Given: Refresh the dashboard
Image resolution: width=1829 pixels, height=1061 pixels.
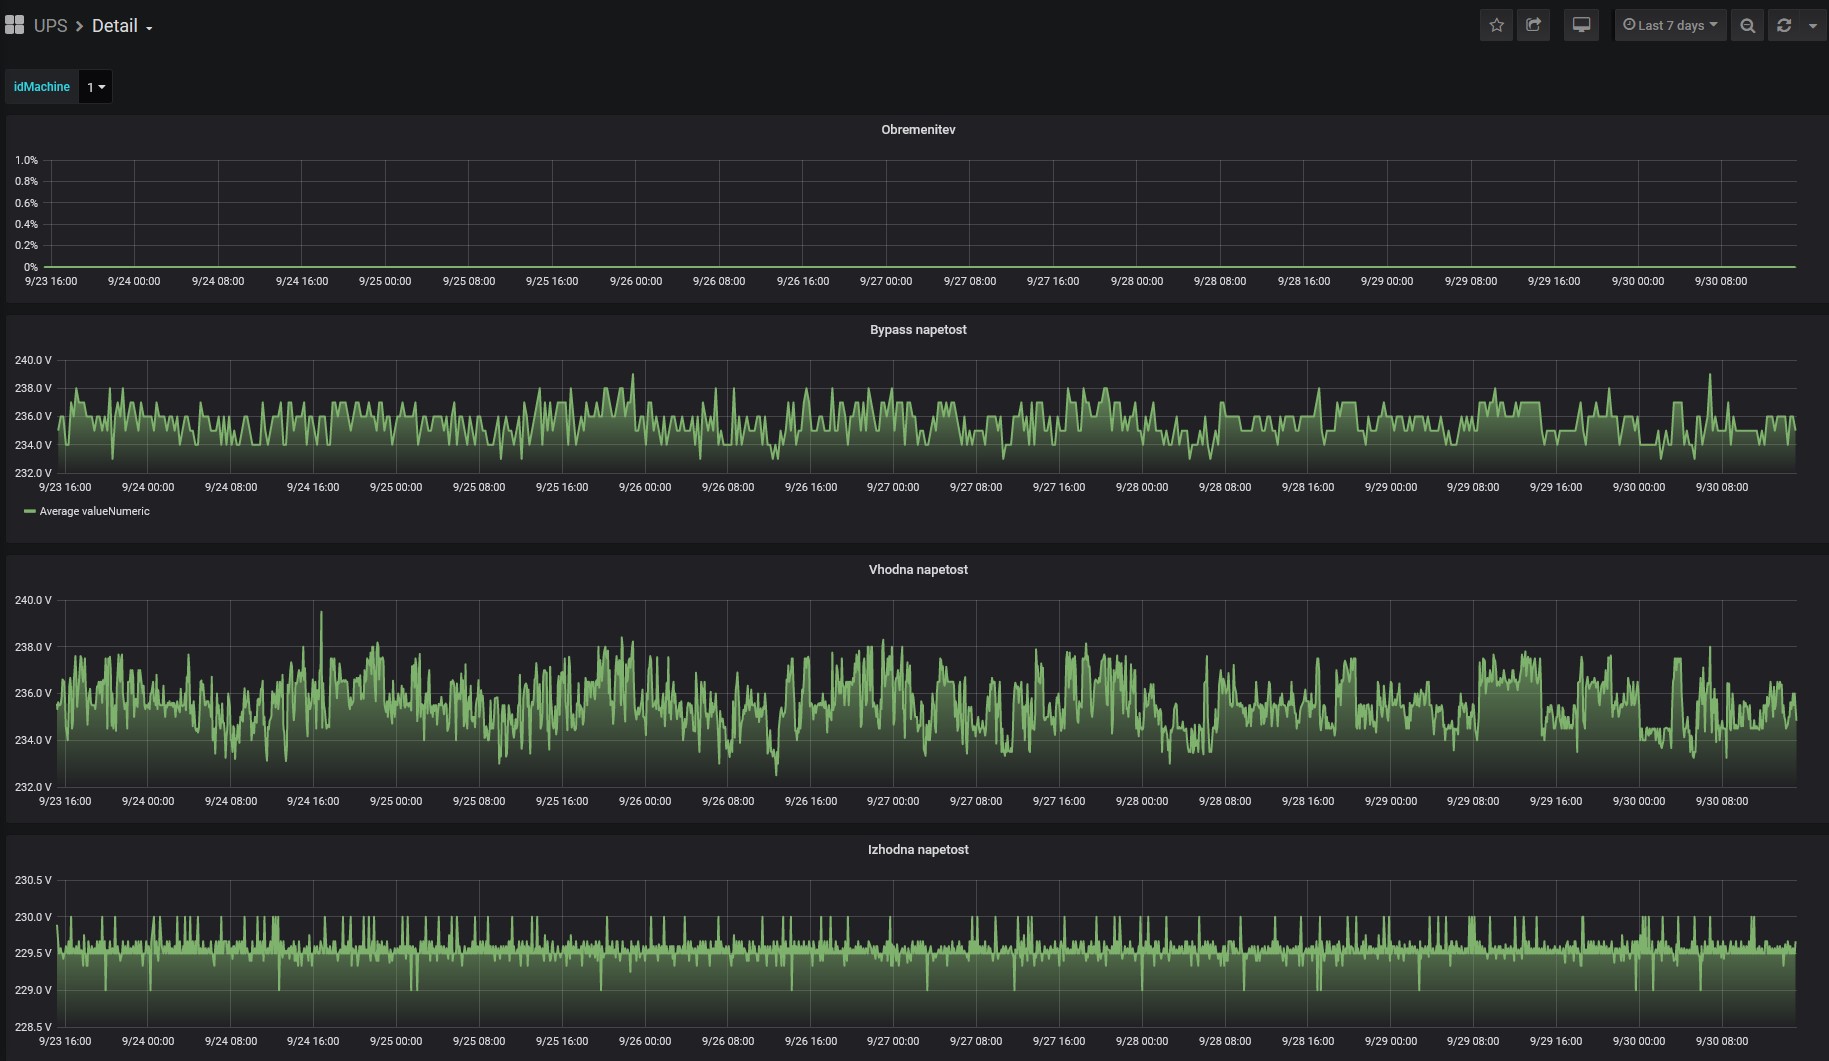Looking at the screenshot, I should pyautogui.click(x=1784, y=26).
